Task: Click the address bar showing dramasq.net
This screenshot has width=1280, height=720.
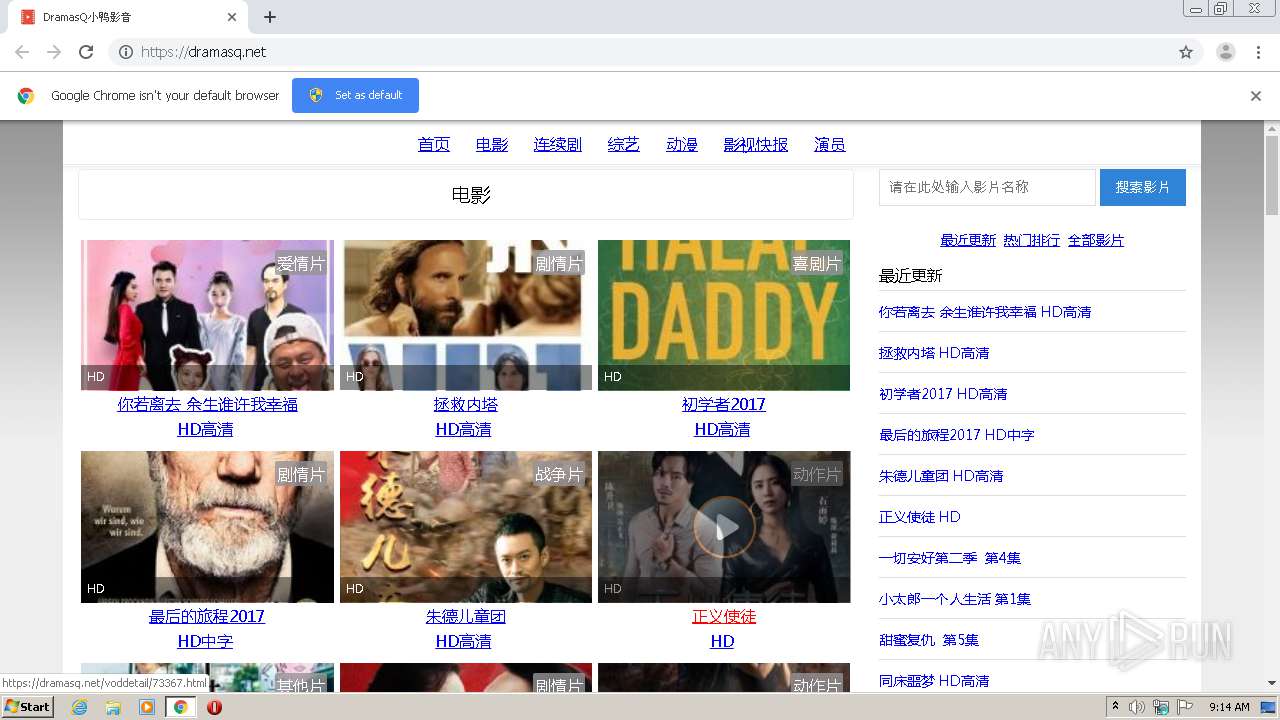Action: coord(655,52)
